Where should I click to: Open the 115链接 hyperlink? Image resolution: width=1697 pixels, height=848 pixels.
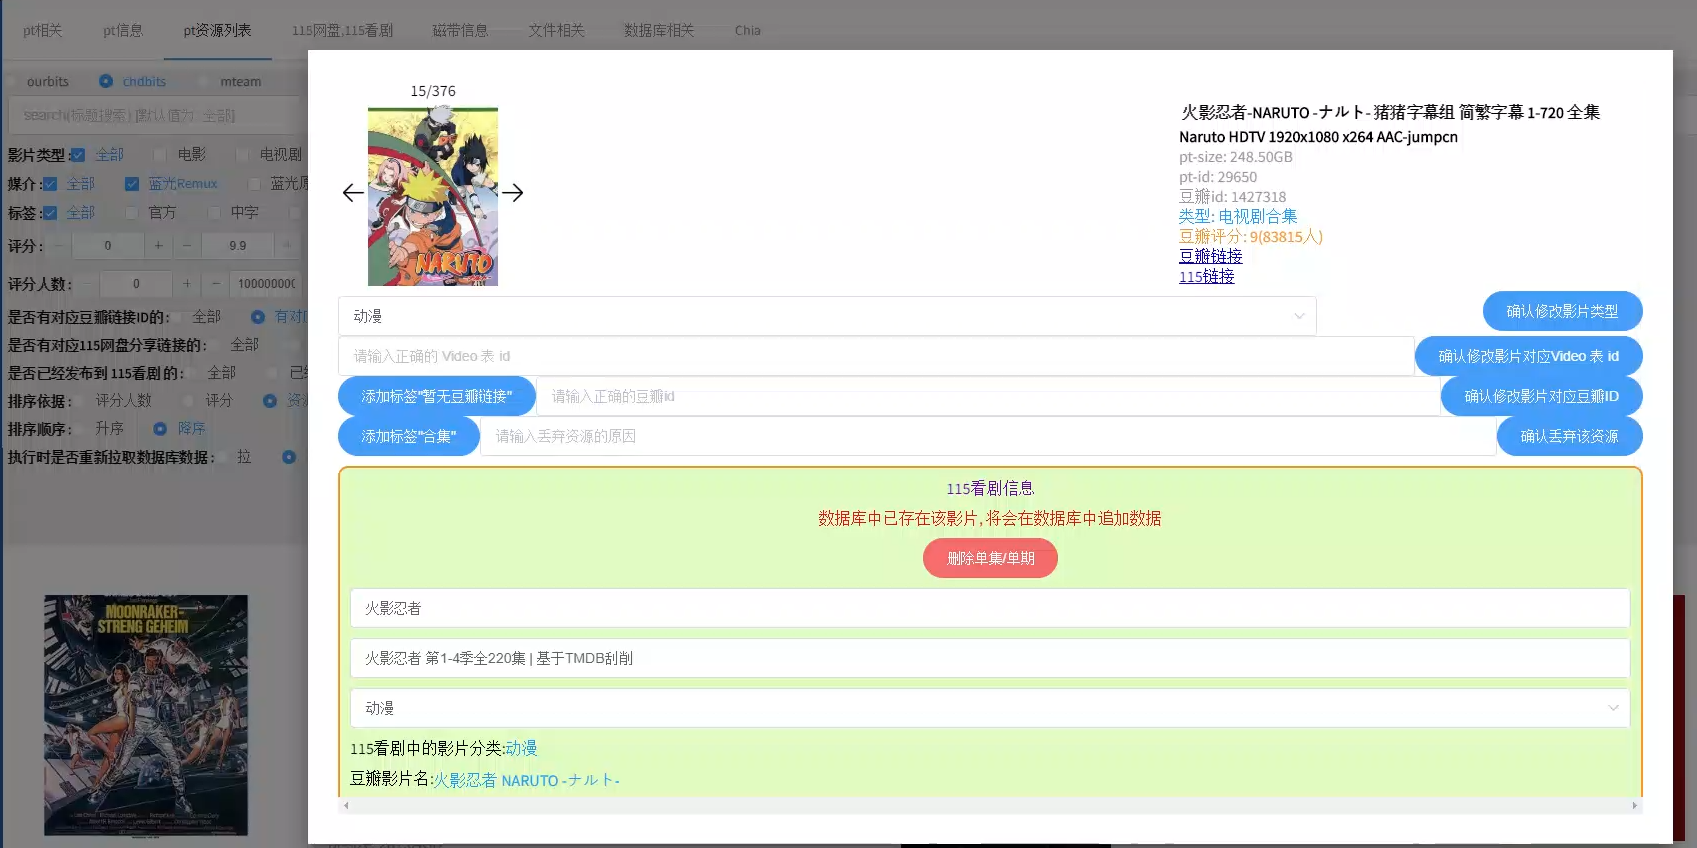[1206, 276]
